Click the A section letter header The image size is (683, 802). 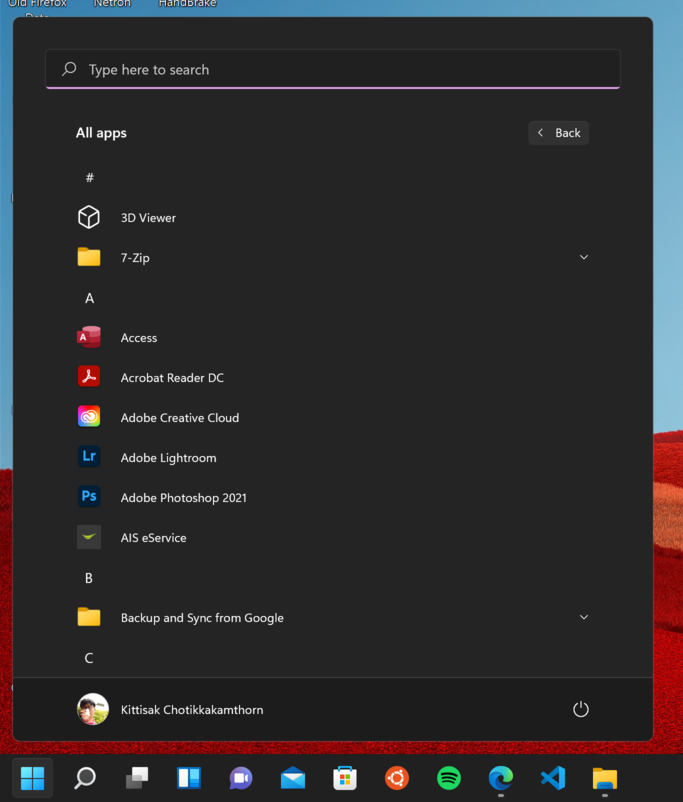tap(90, 298)
